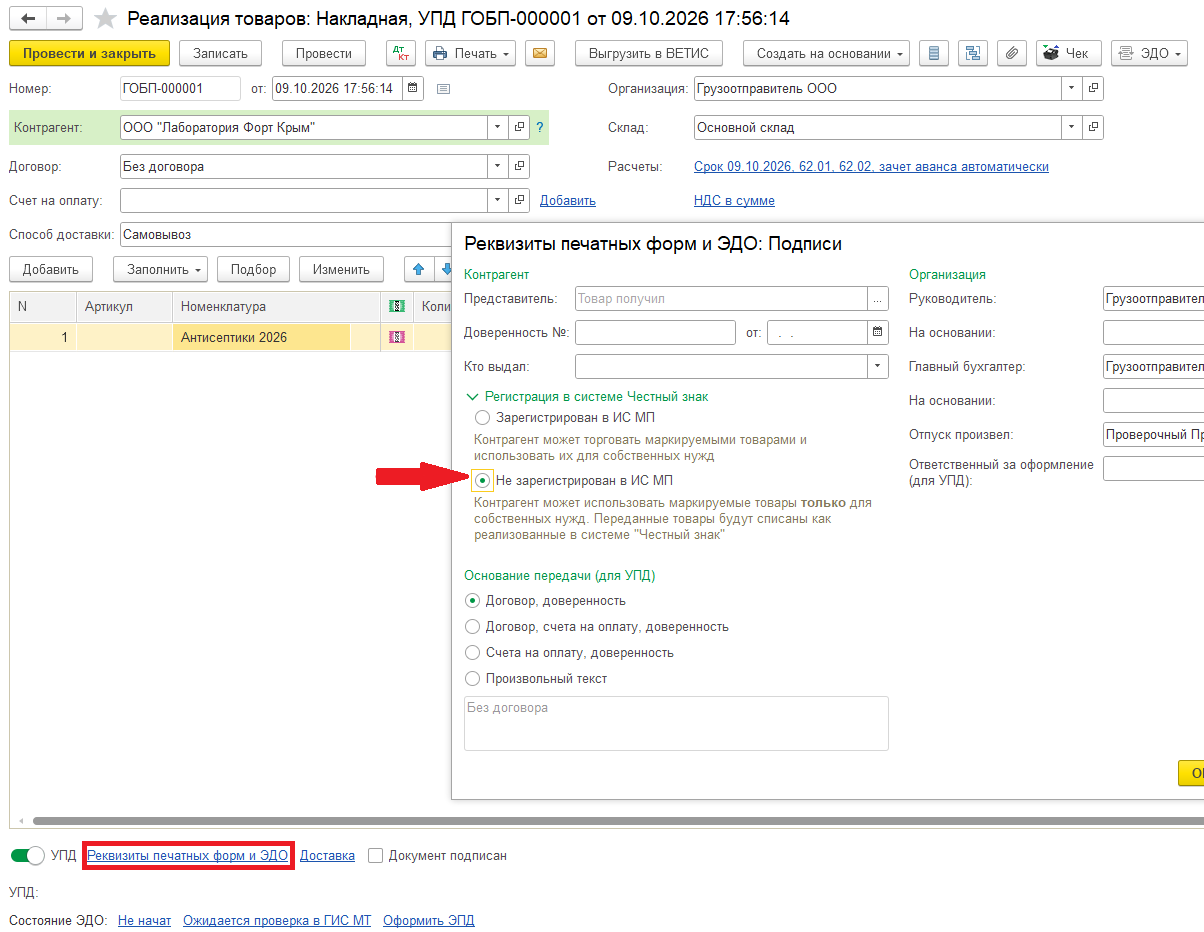Expand the Контрагент dropdown list
The image size is (1204, 932).
pyautogui.click(x=498, y=128)
